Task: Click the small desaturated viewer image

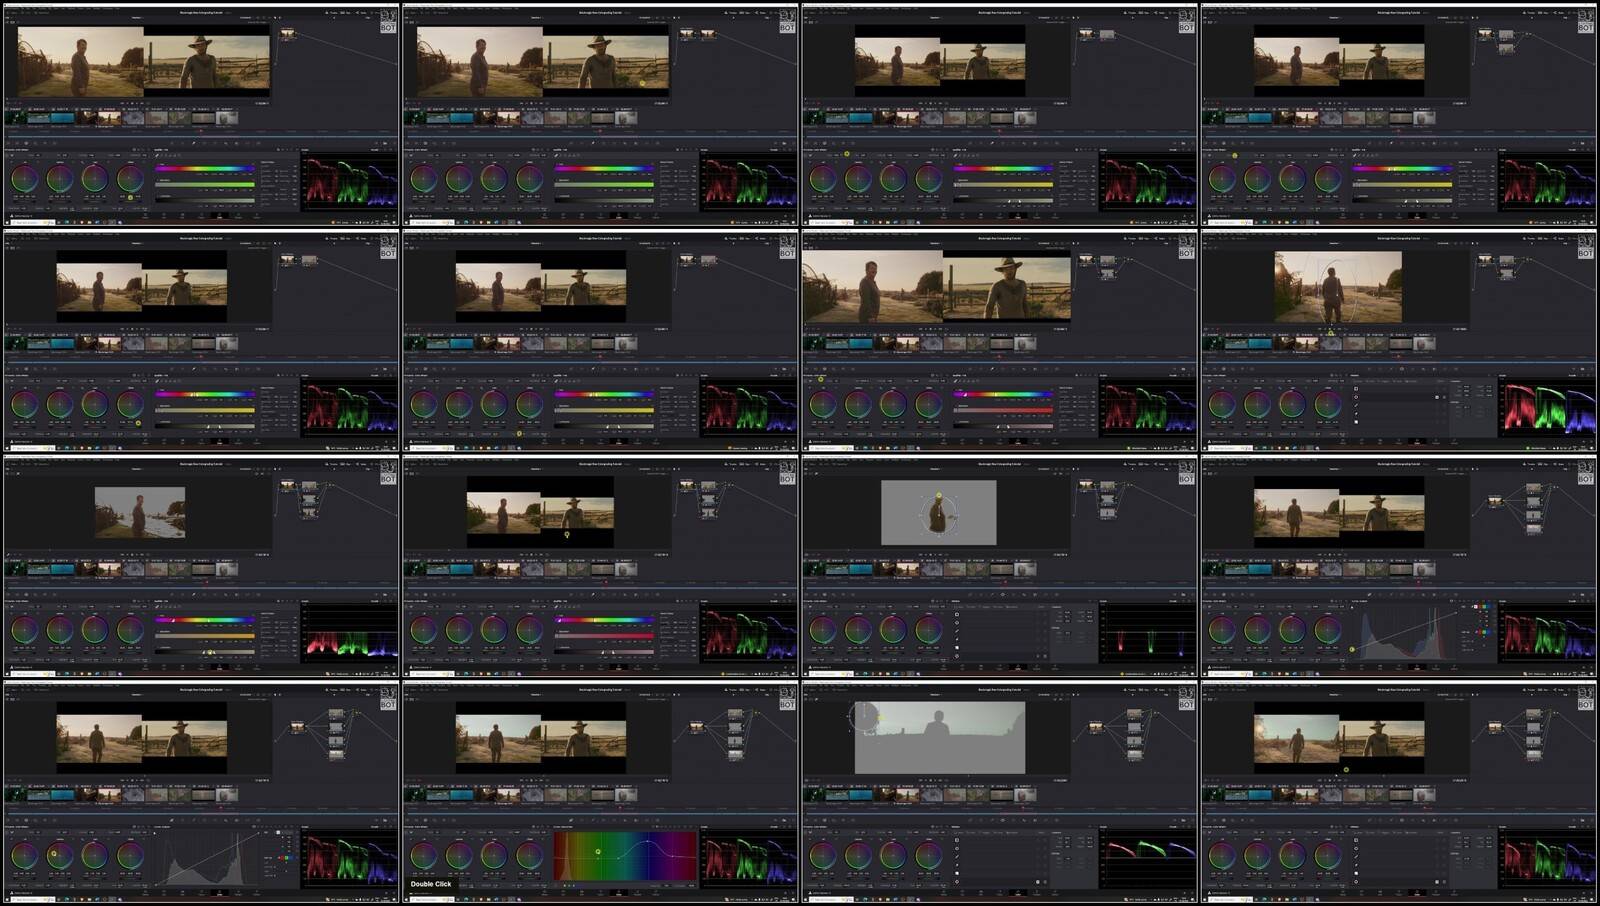Action: pos(140,512)
